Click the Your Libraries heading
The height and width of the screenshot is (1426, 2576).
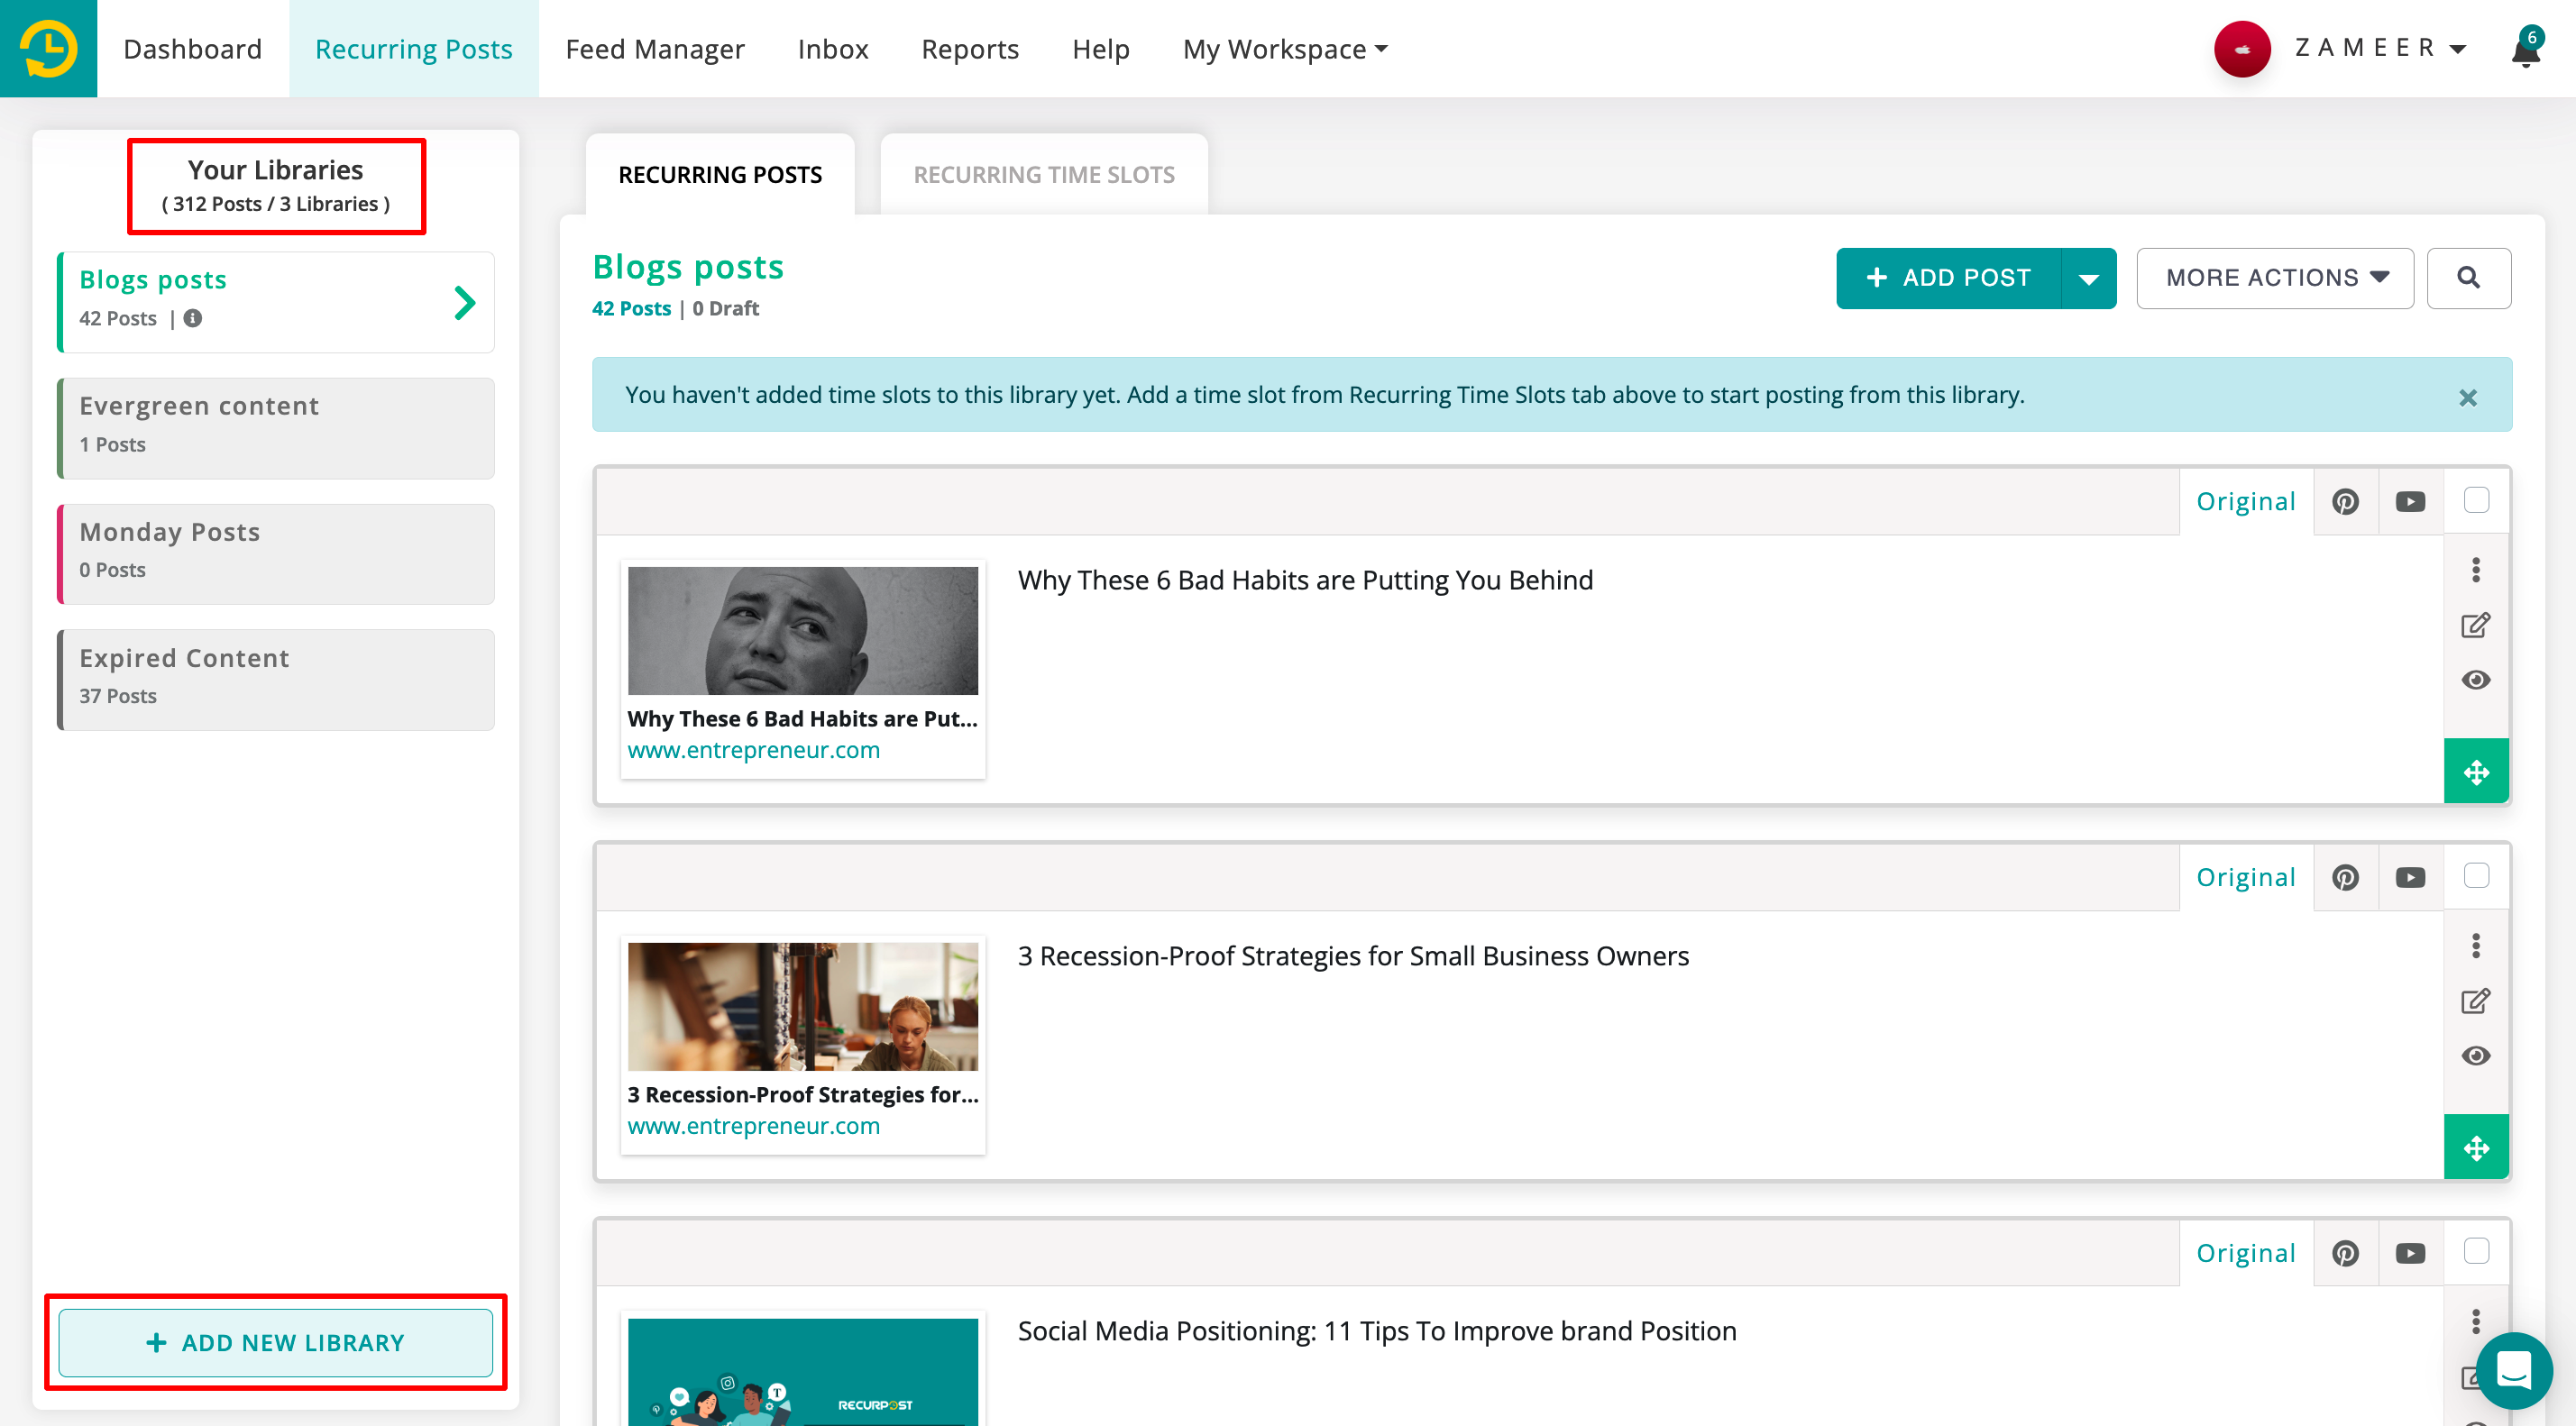[x=276, y=170]
